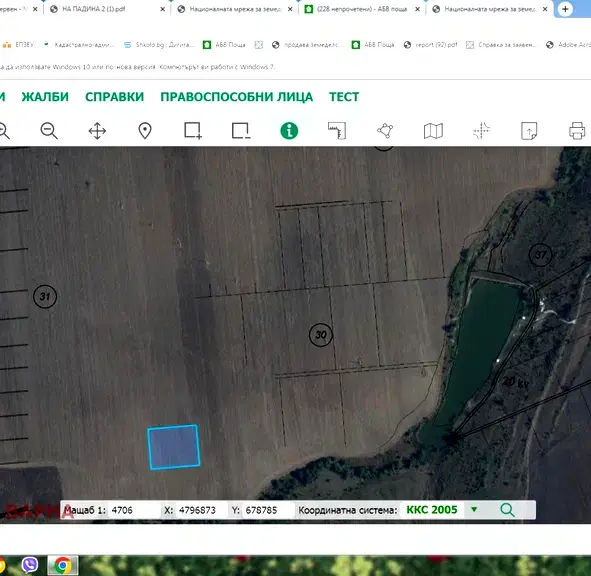Image resolution: width=591 pixels, height=576 pixels.
Task: Switch to the НА ПАДИНА 2 (1).pdf tab
Action: point(107,9)
